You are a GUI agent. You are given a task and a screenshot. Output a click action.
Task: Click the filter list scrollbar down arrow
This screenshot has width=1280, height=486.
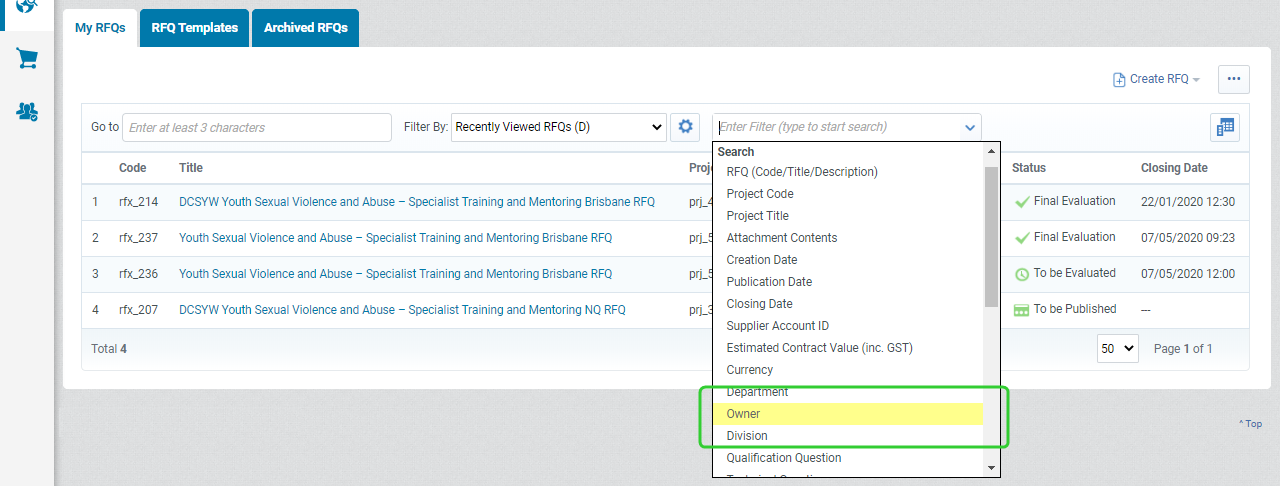coord(992,467)
